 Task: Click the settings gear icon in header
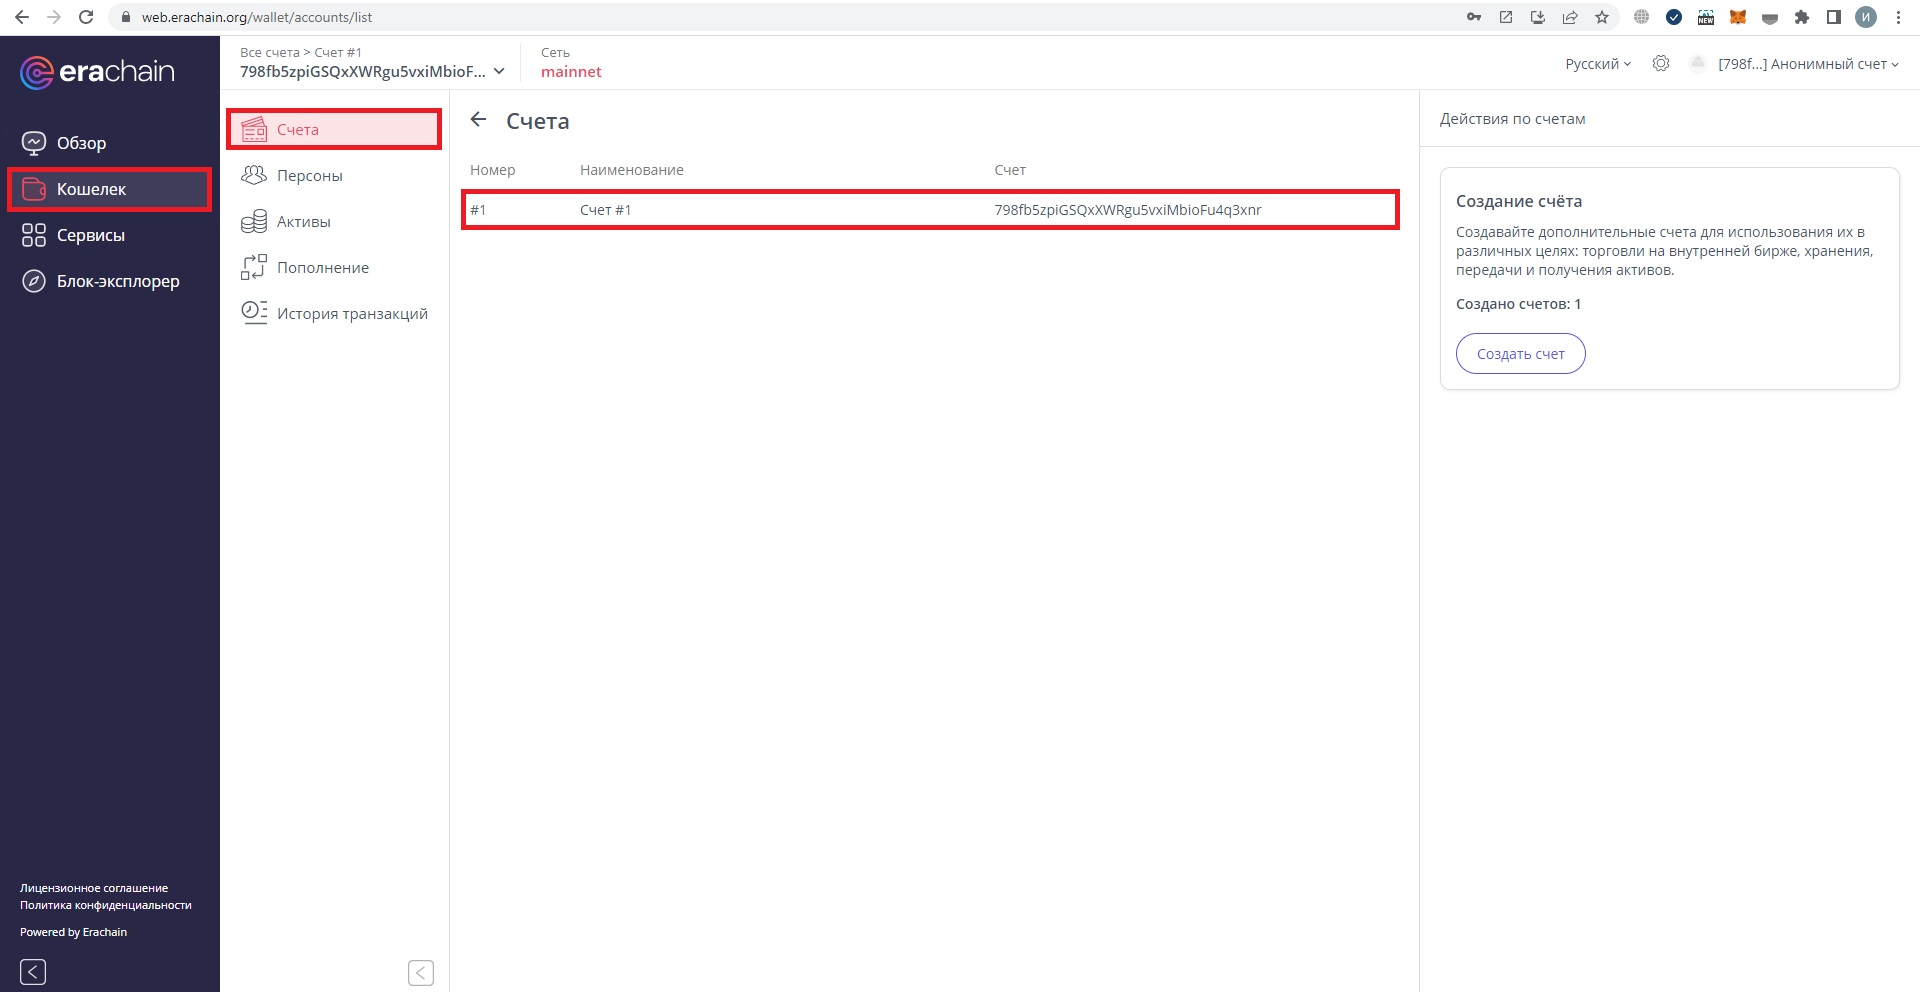pyautogui.click(x=1660, y=64)
